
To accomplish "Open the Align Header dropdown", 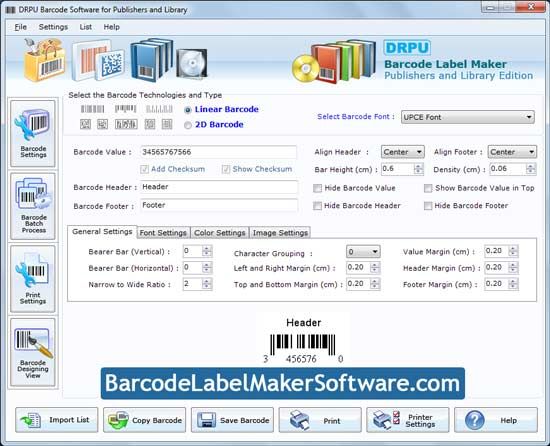I will (403, 152).
